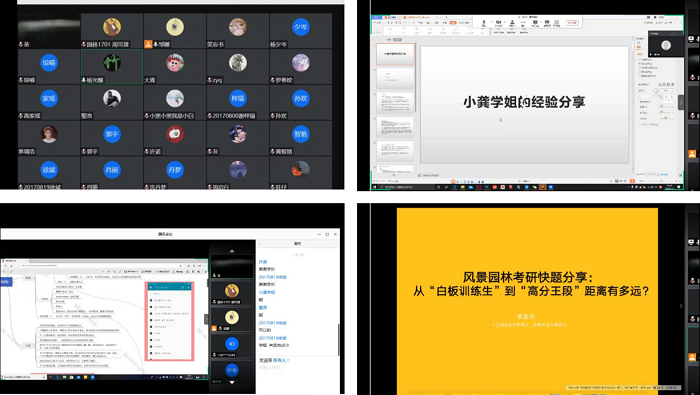700x395 pixels.
Task: Select the first slide thumbnail
Action: click(396, 54)
